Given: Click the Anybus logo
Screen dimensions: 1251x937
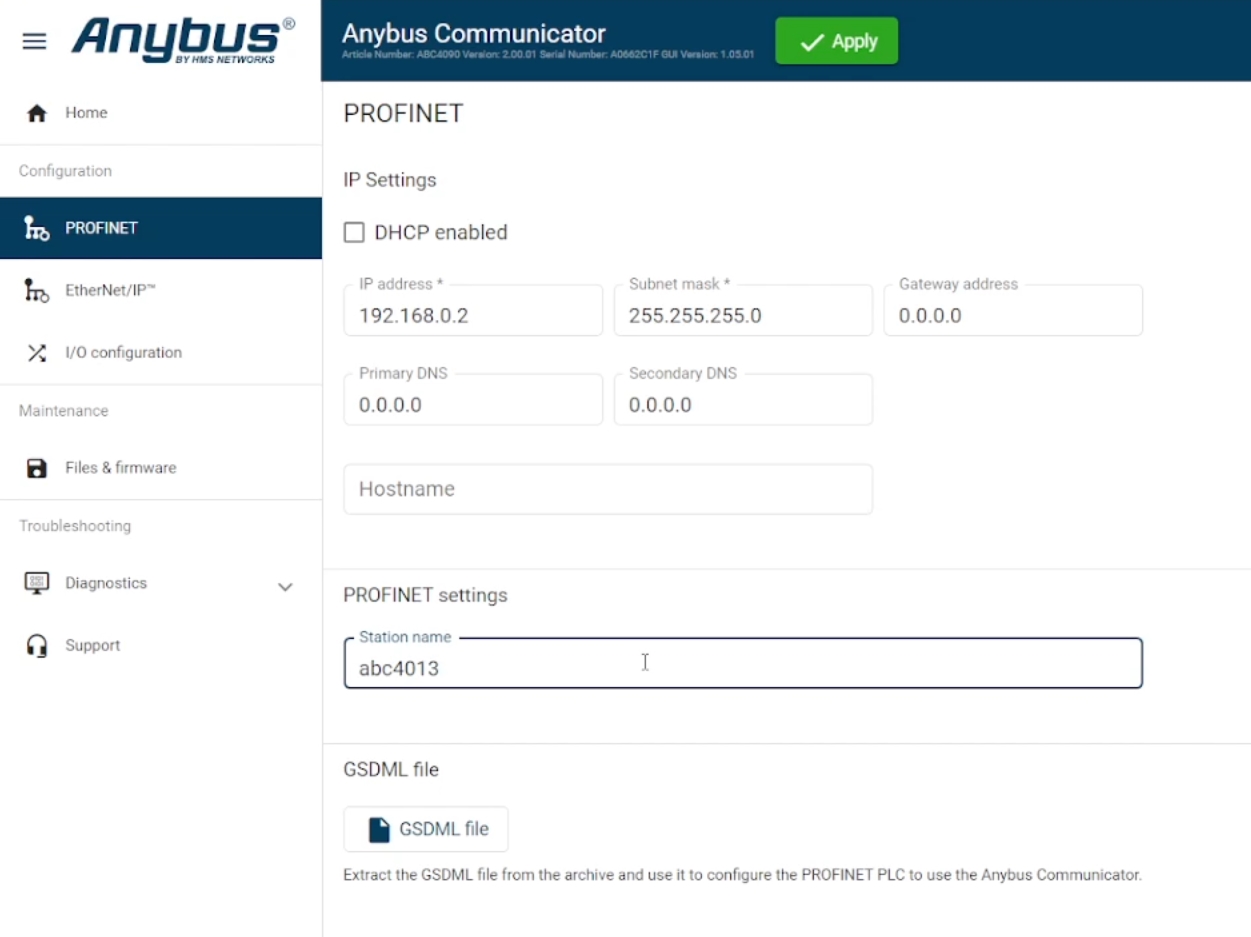Looking at the screenshot, I should (184, 40).
